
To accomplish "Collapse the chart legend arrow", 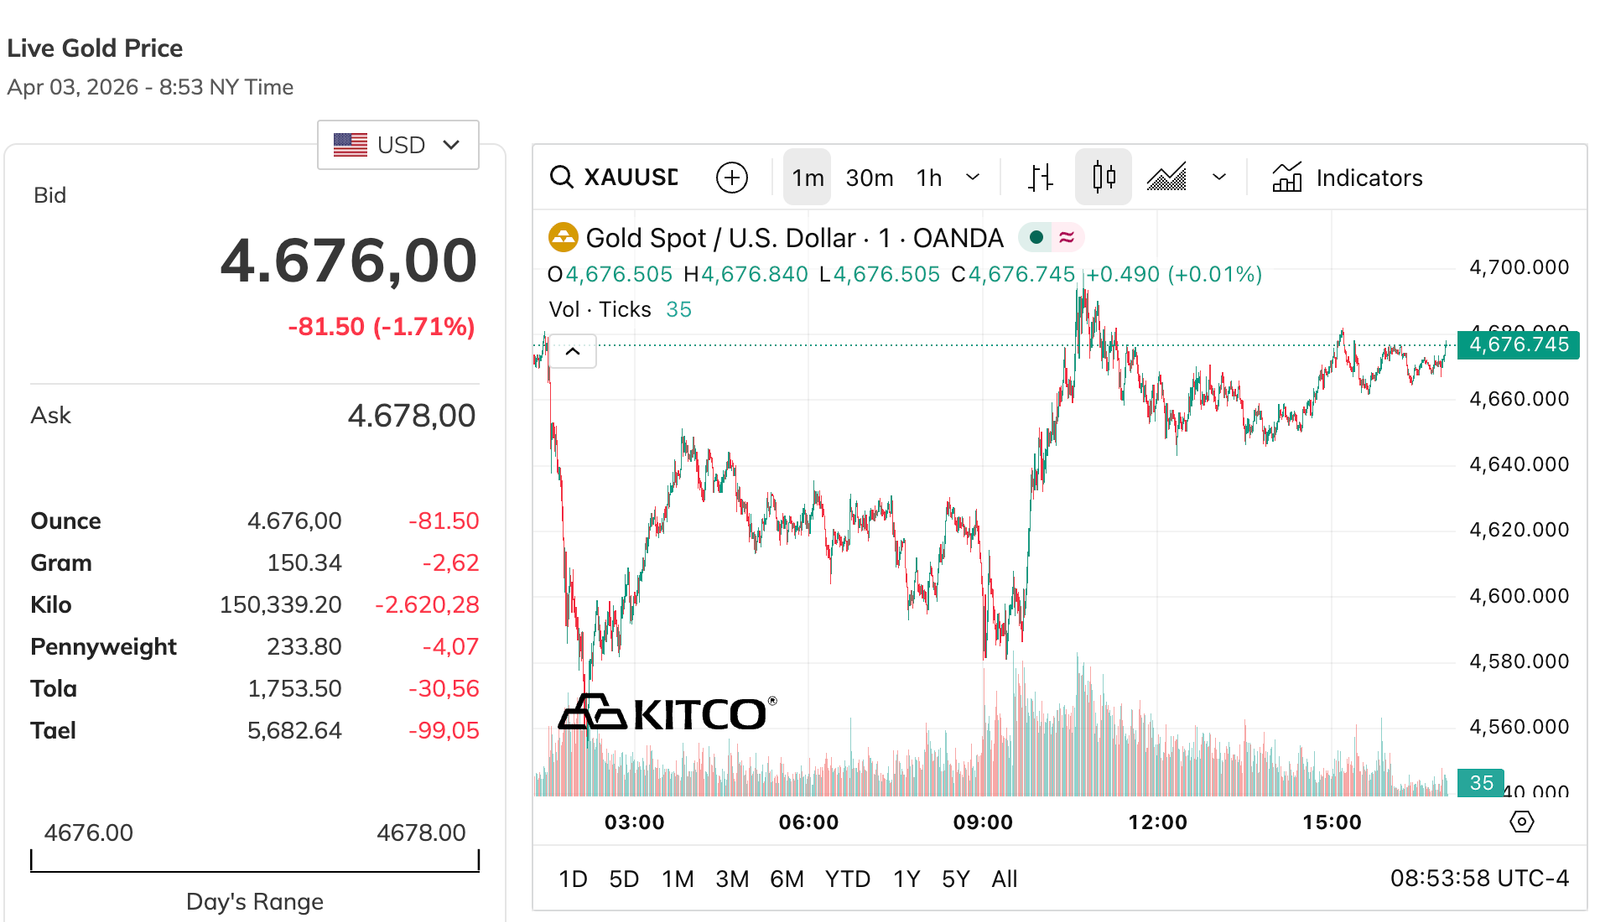I will pyautogui.click(x=573, y=351).
